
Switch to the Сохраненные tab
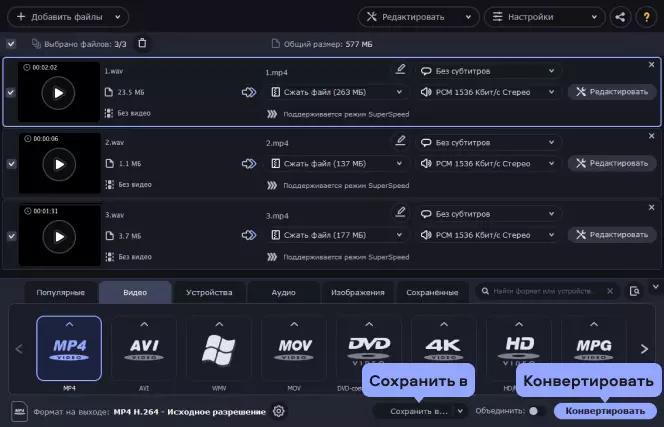[432, 292]
